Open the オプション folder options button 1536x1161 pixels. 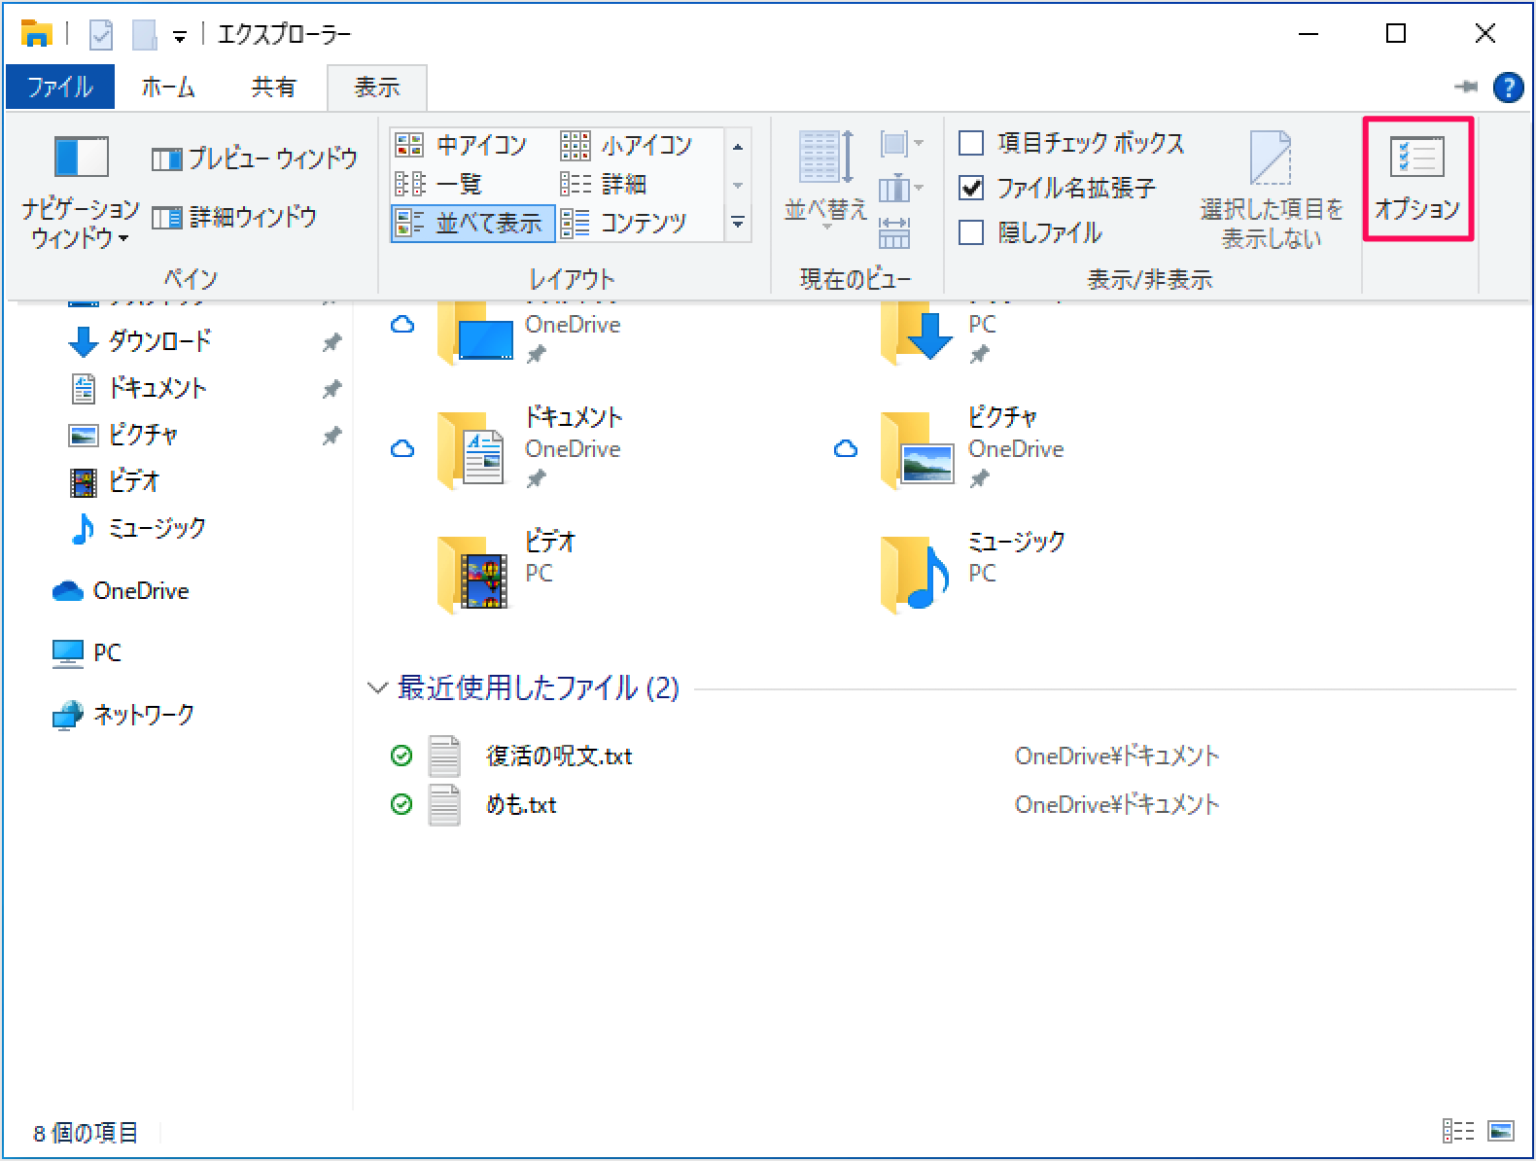[x=1417, y=179]
